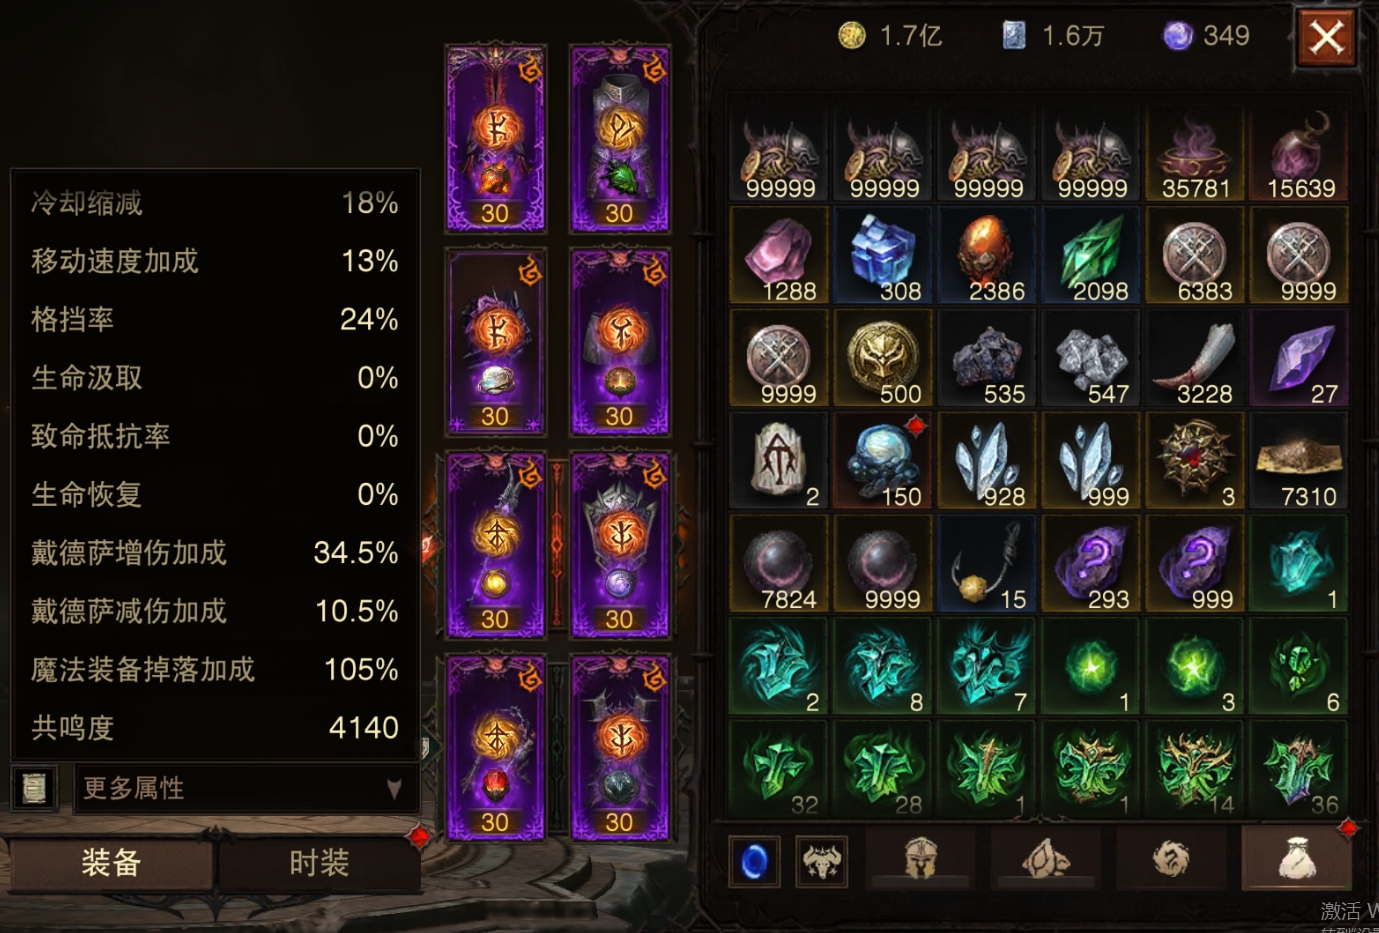
Task: Select the demon face filter icon
Action: [x=821, y=860]
